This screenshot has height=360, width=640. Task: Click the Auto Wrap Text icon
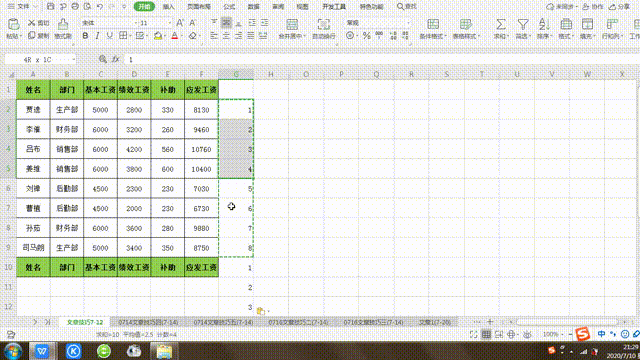point(324,24)
